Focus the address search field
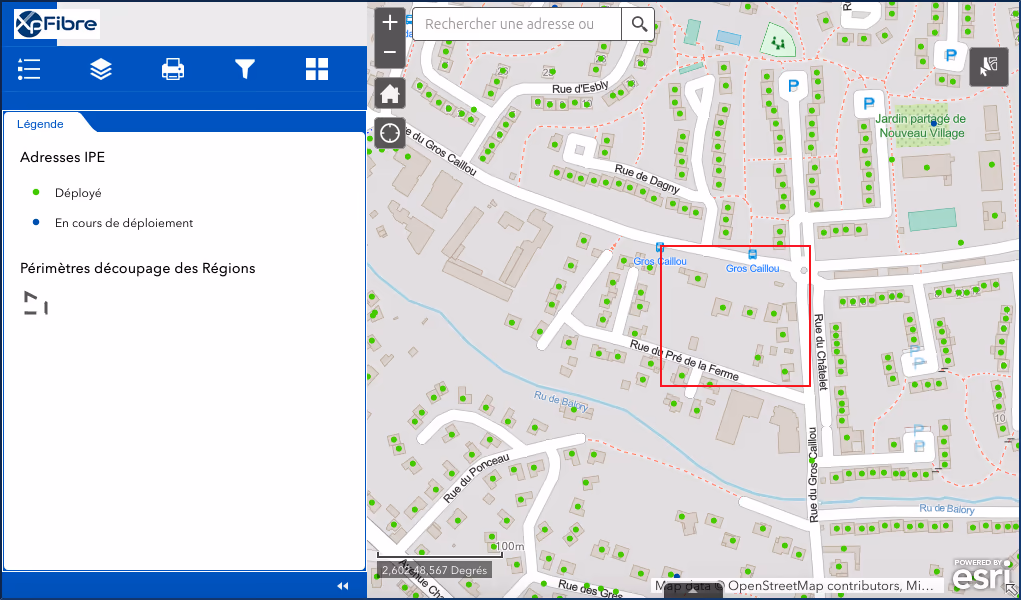Viewport: 1021px width, 600px height. (517, 24)
